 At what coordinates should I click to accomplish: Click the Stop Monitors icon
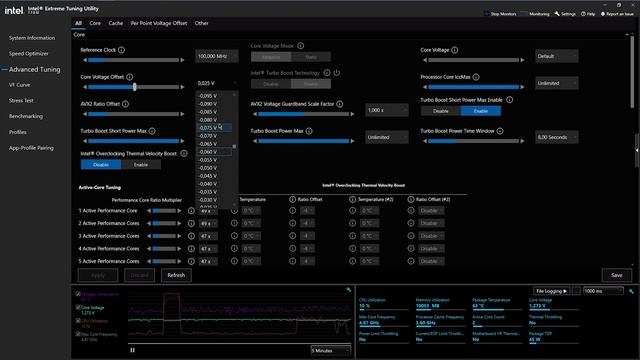click(x=487, y=13)
